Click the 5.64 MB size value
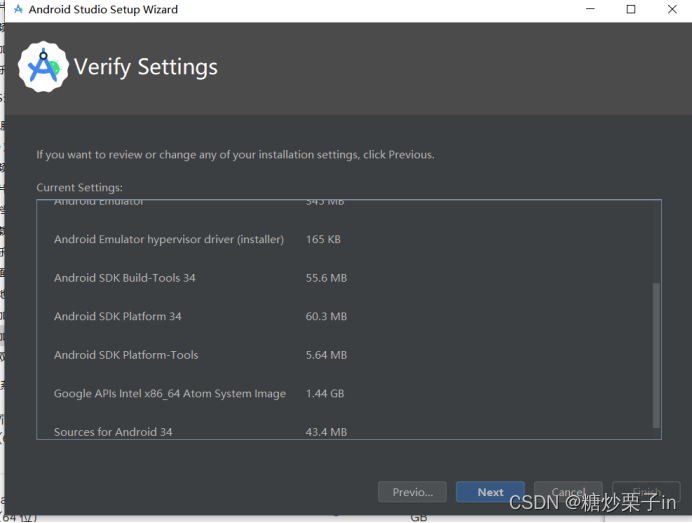Screen dimensions: 692x523 tap(326, 355)
